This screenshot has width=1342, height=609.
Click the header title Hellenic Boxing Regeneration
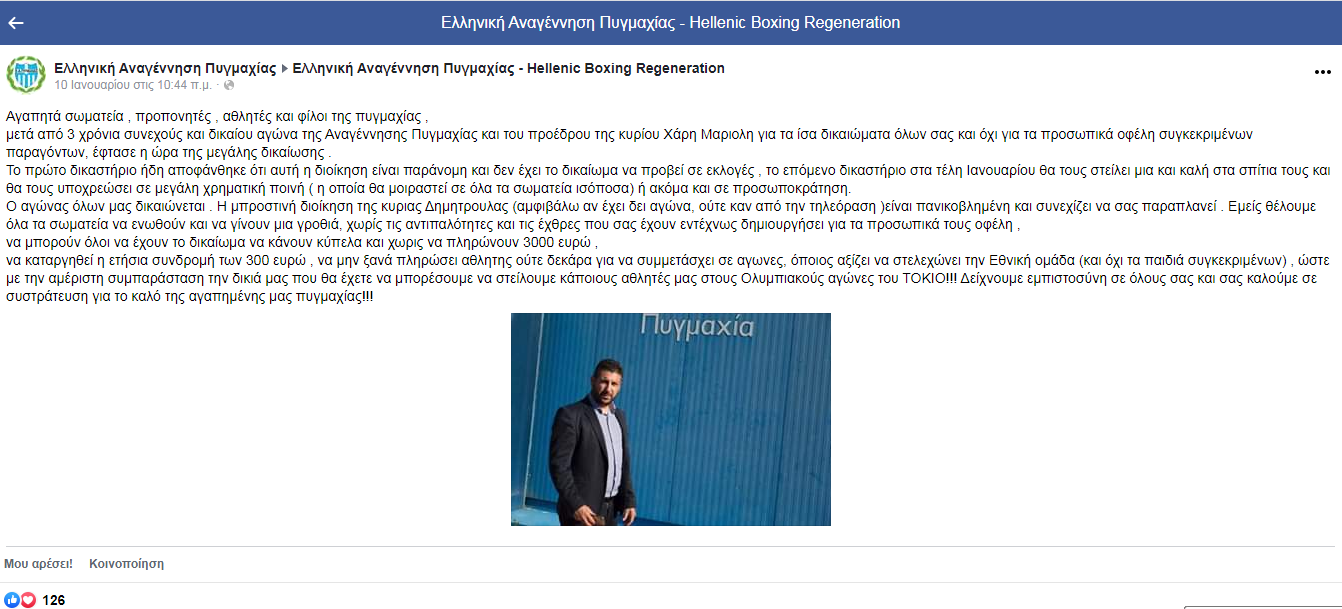point(670,22)
